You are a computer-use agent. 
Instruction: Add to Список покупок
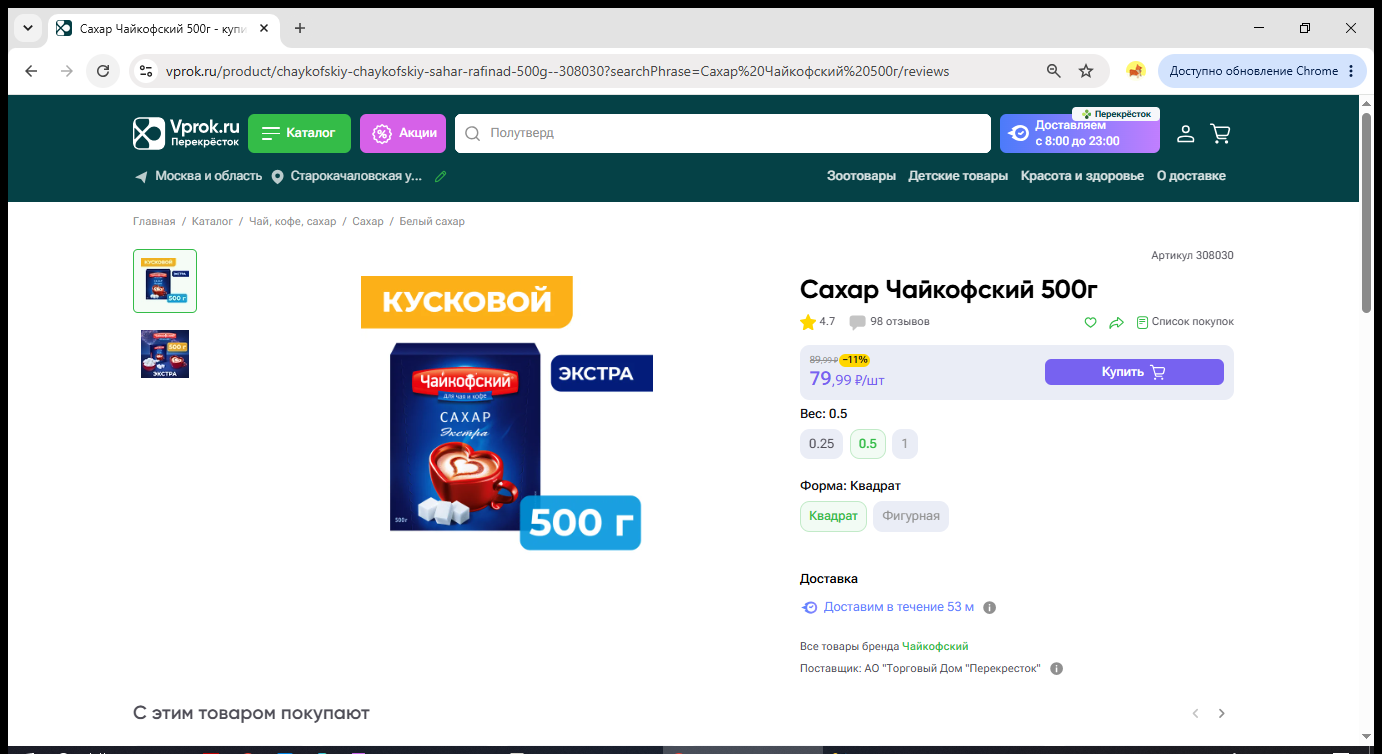[1185, 322]
